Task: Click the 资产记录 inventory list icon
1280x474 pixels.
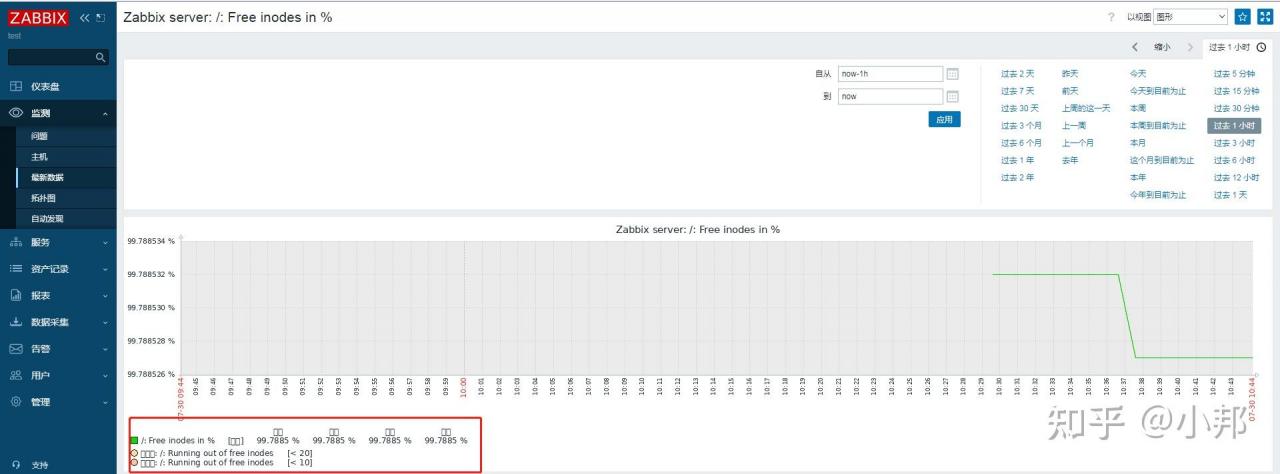Action: point(16,269)
